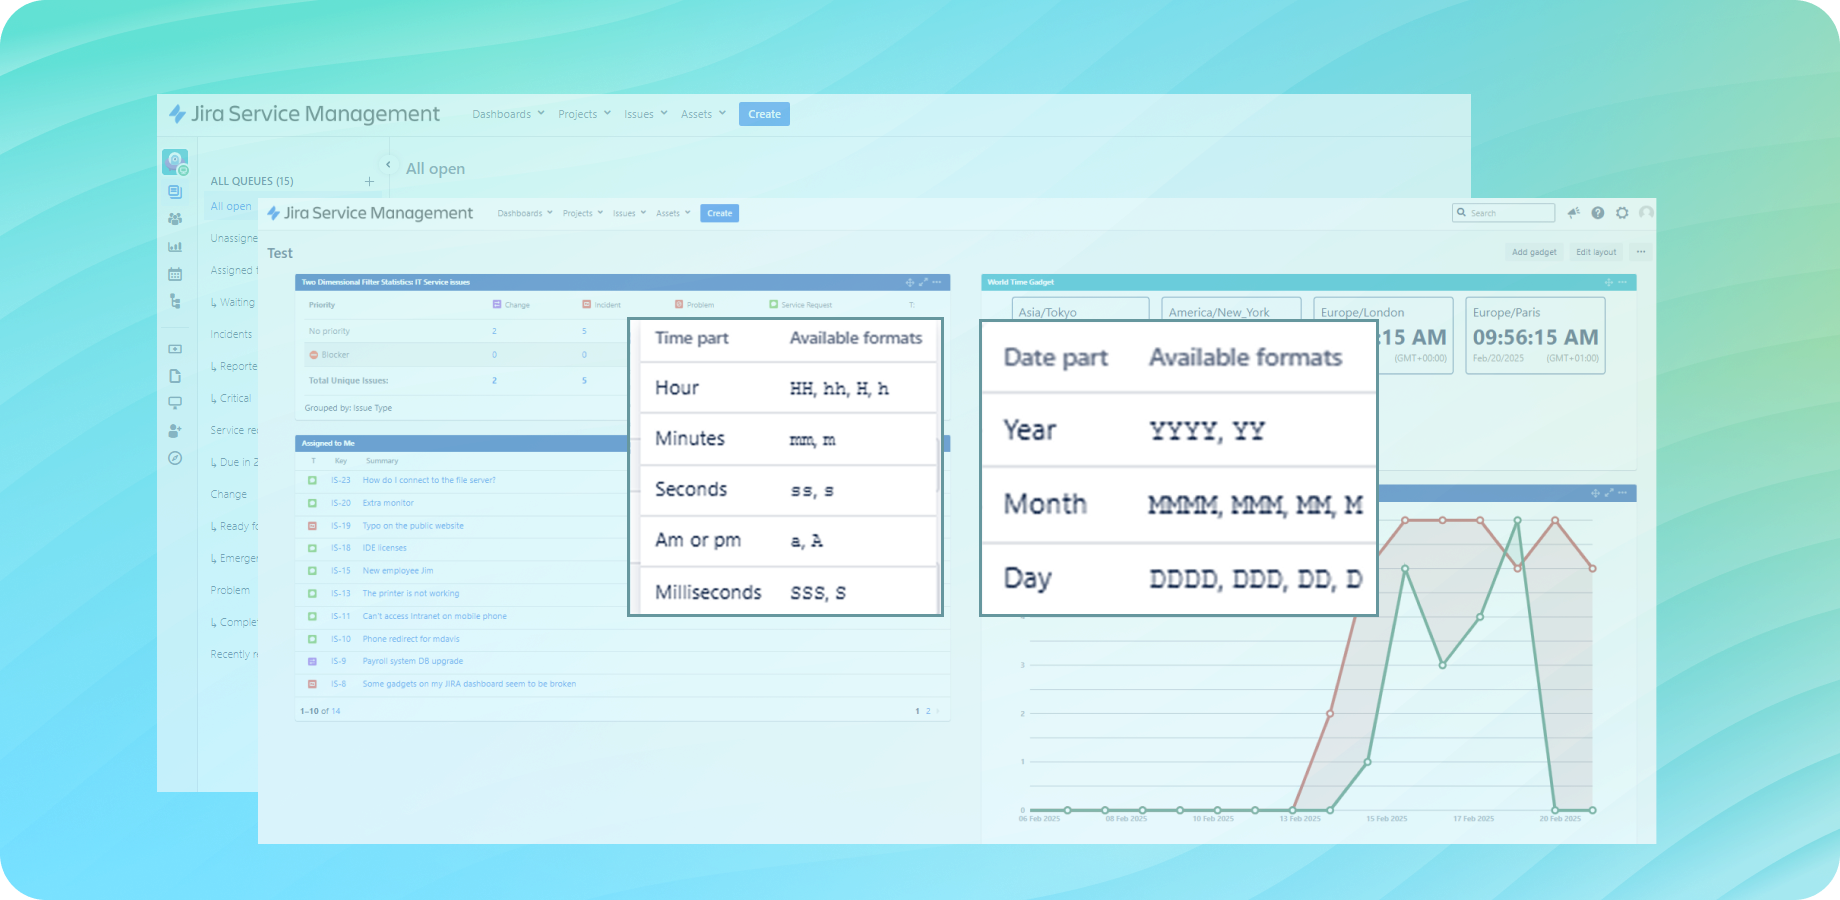Open Projects dropdown in back window
Image resolution: width=1840 pixels, height=900 pixels.
[584, 114]
